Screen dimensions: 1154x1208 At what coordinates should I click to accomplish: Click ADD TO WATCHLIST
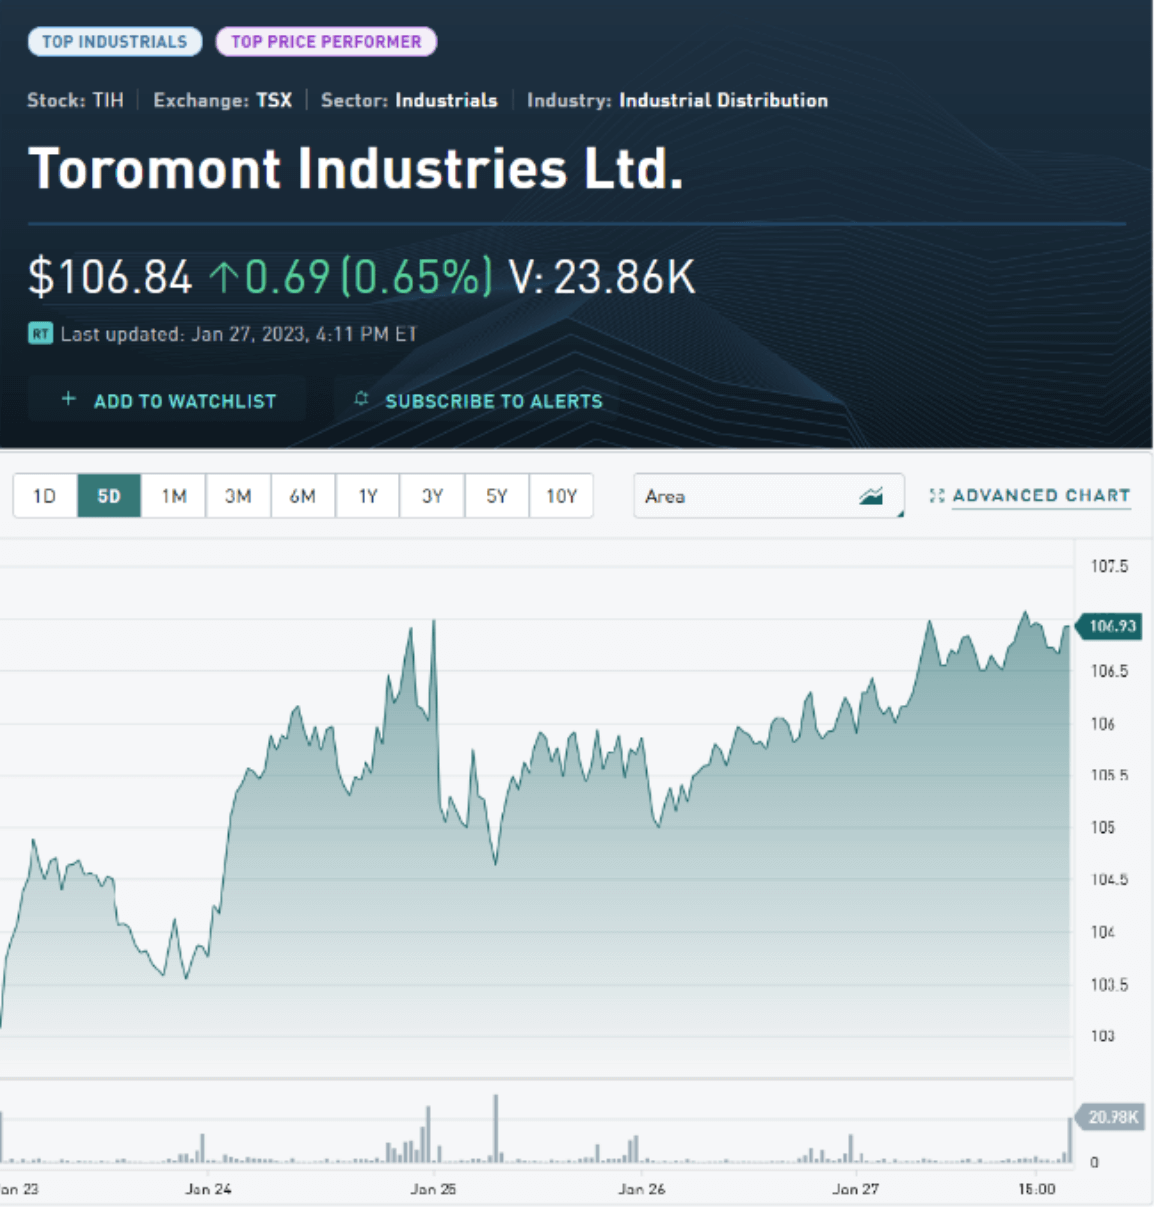tap(168, 399)
